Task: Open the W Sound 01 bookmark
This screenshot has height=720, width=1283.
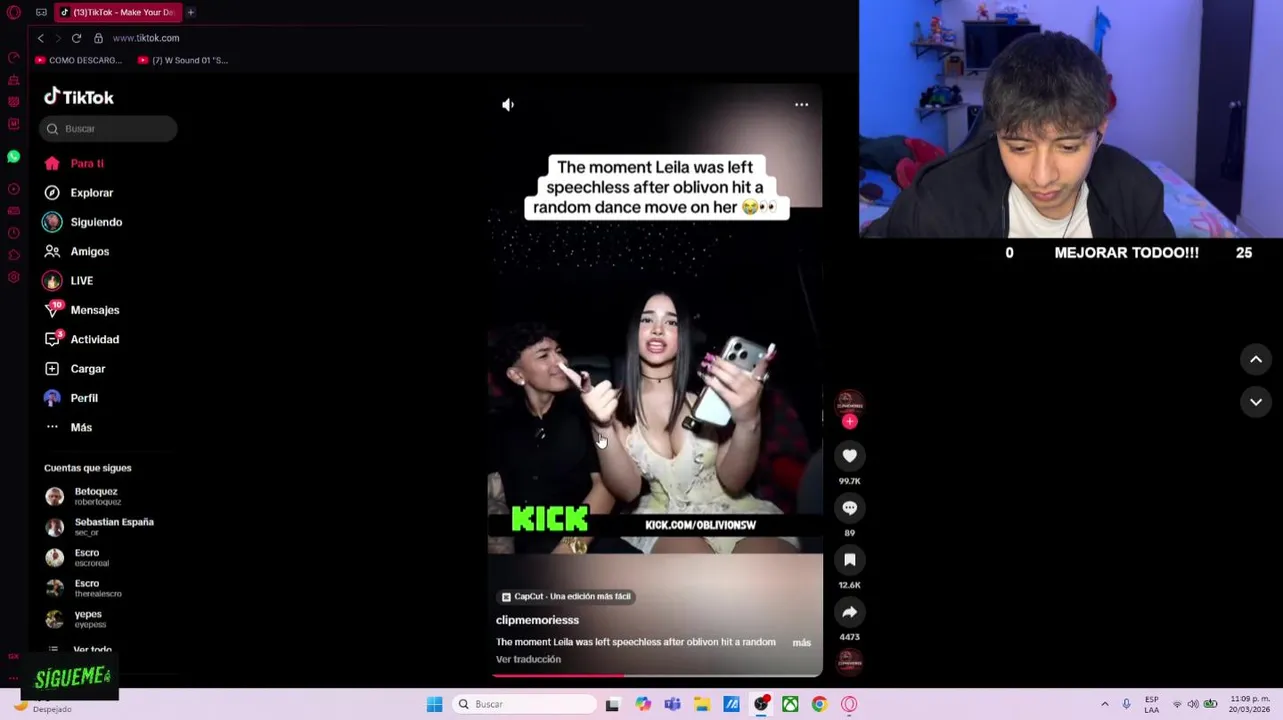Action: 183,60
